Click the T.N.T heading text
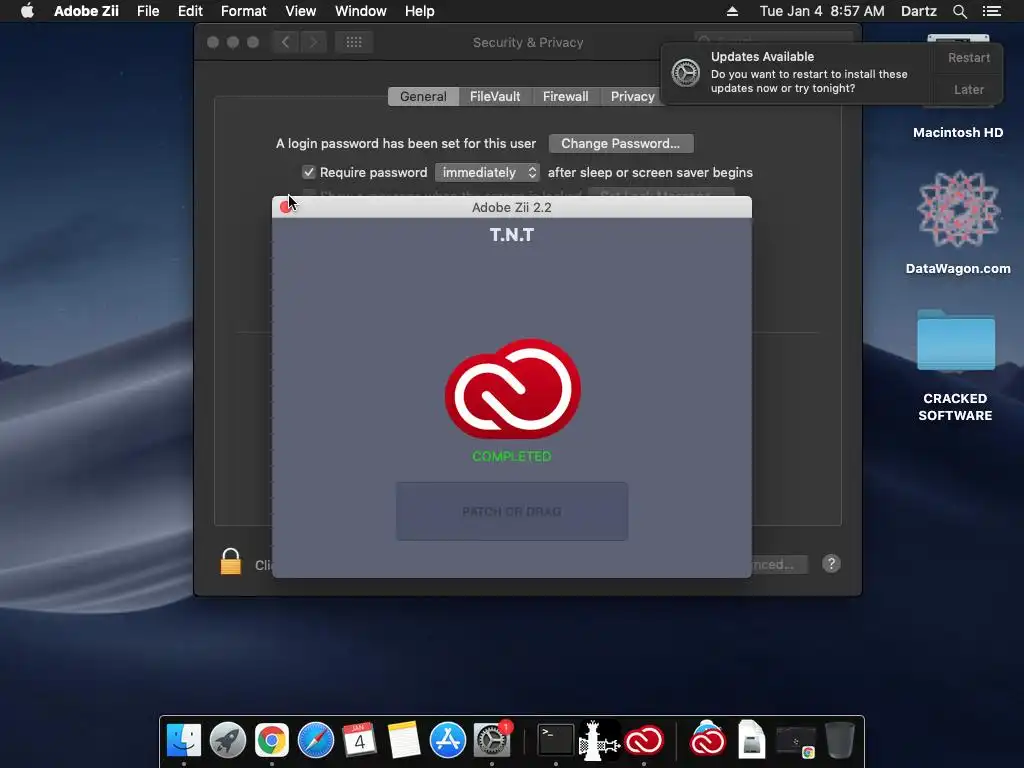 [x=512, y=235]
